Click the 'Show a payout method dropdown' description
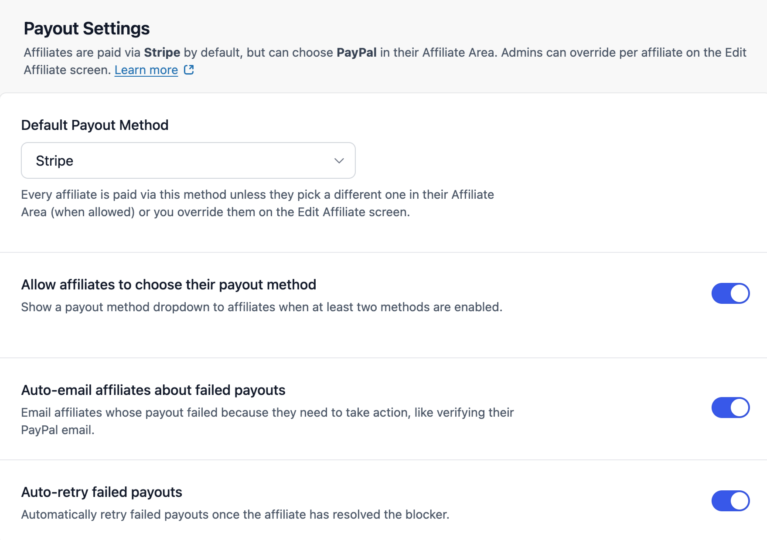Image resolution: width=767 pixels, height=540 pixels. click(x=262, y=307)
